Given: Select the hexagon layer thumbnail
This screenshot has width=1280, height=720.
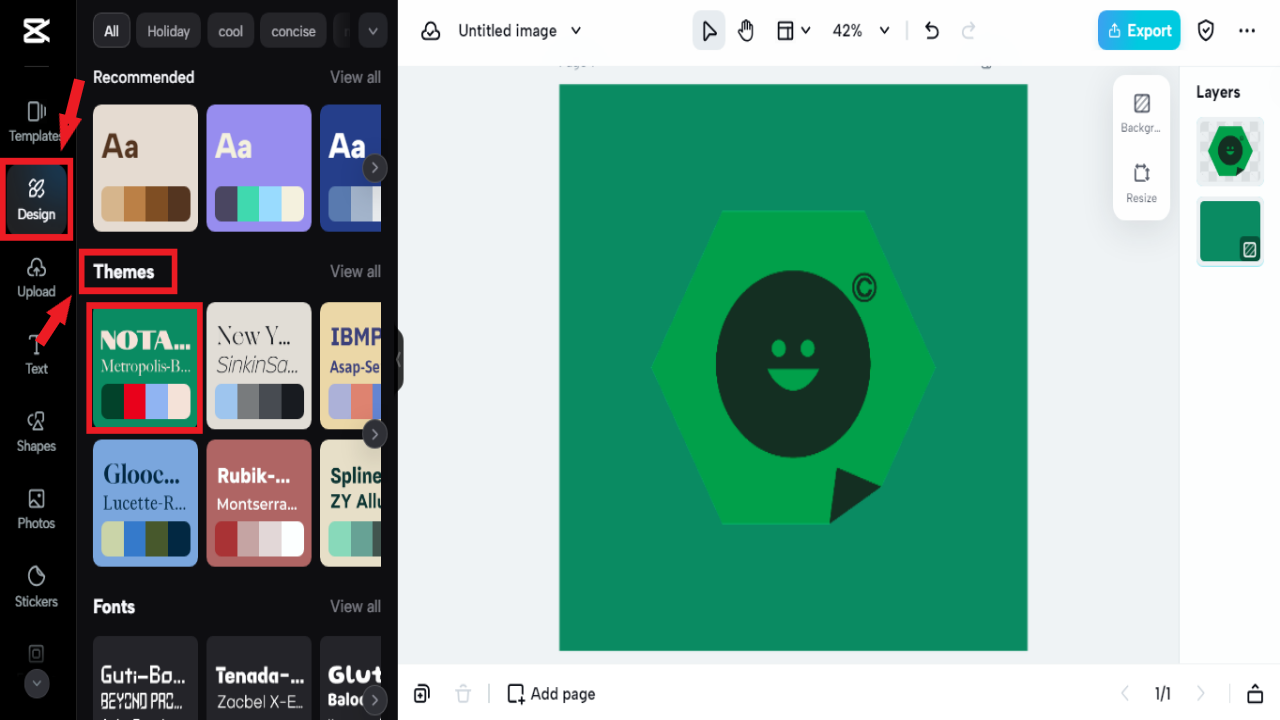Looking at the screenshot, I should pos(1229,151).
